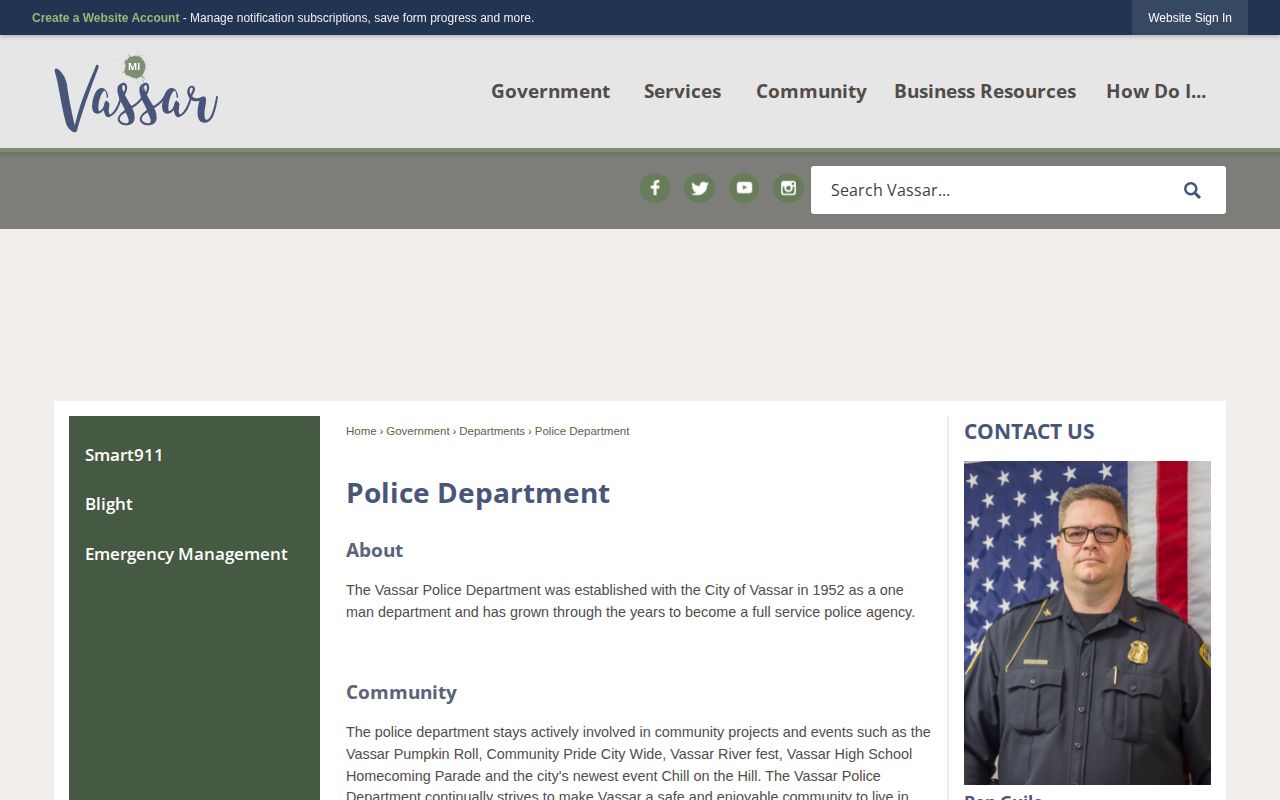Open the Vassar Instagram icon
Viewport: 1280px width, 800px height.
(788, 188)
